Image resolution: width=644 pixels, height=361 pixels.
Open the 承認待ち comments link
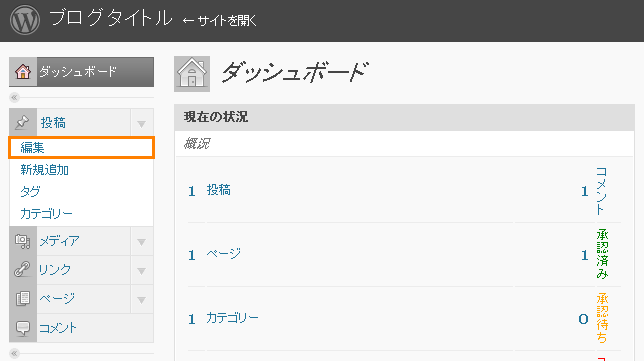click(602, 318)
